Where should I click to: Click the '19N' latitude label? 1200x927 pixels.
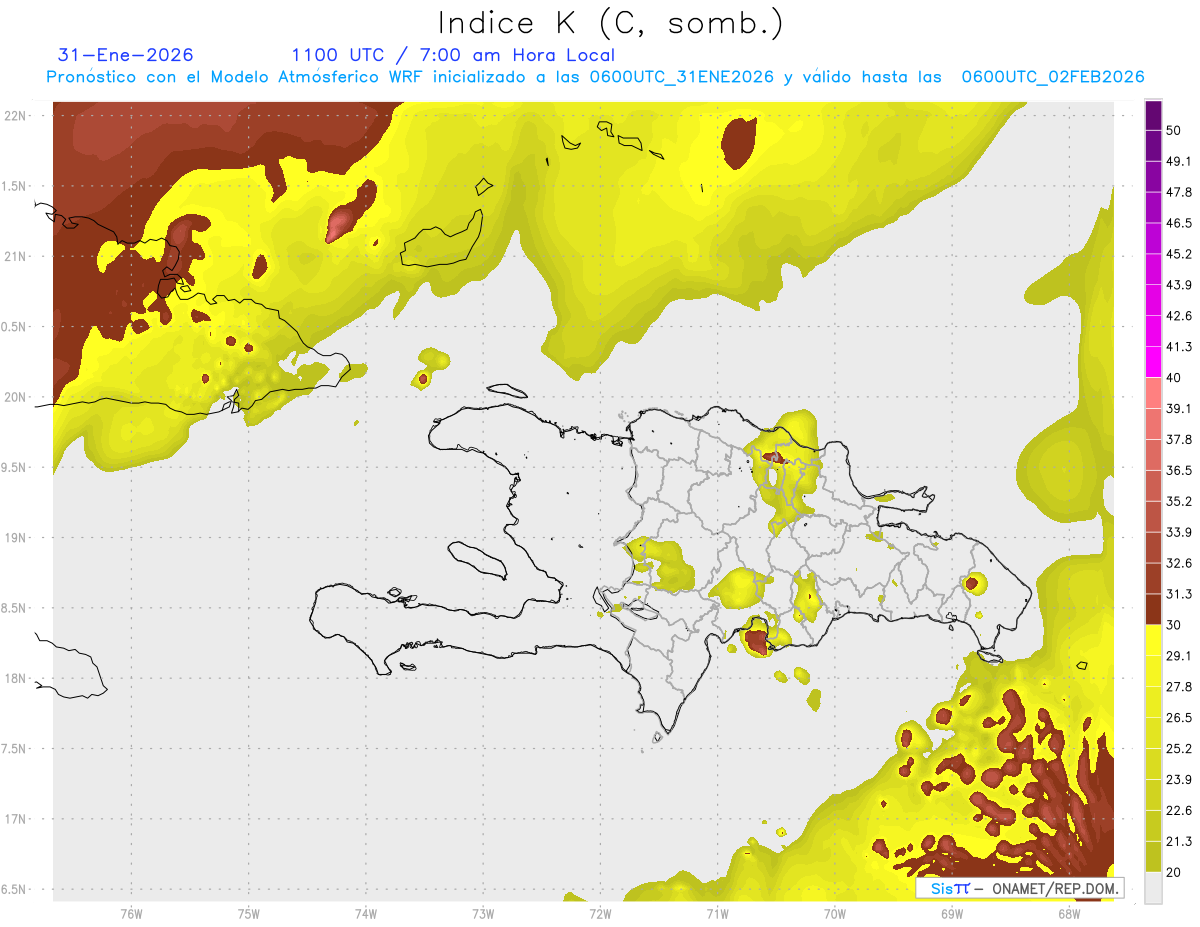coord(17,537)
